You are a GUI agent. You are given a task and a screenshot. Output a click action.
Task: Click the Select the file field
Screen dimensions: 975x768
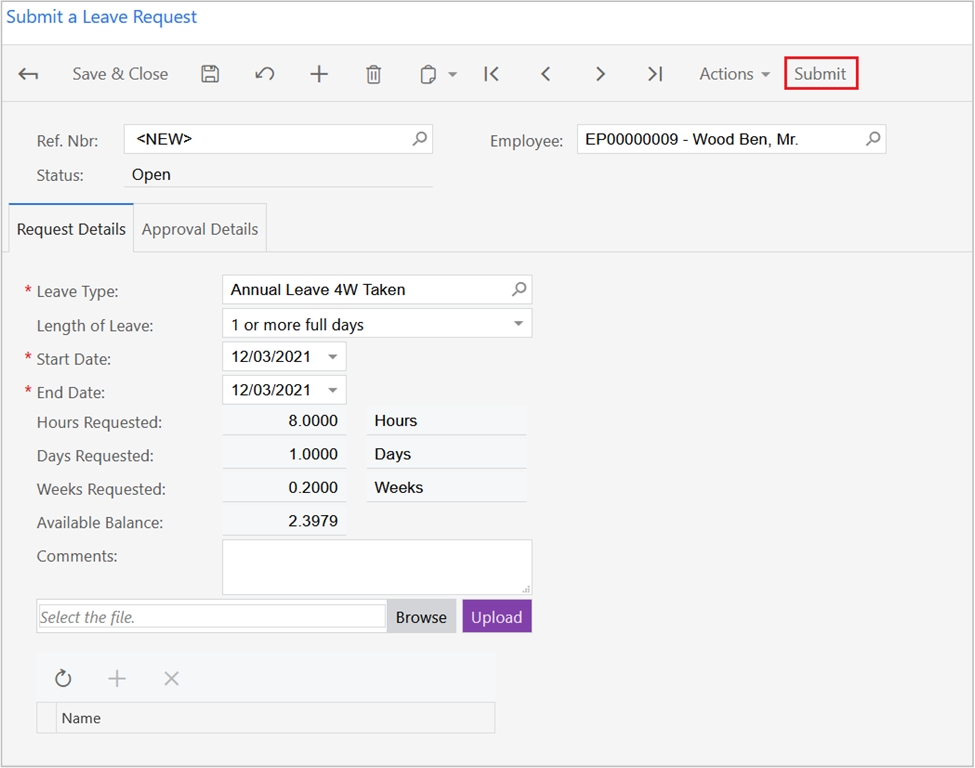point(212,617)
